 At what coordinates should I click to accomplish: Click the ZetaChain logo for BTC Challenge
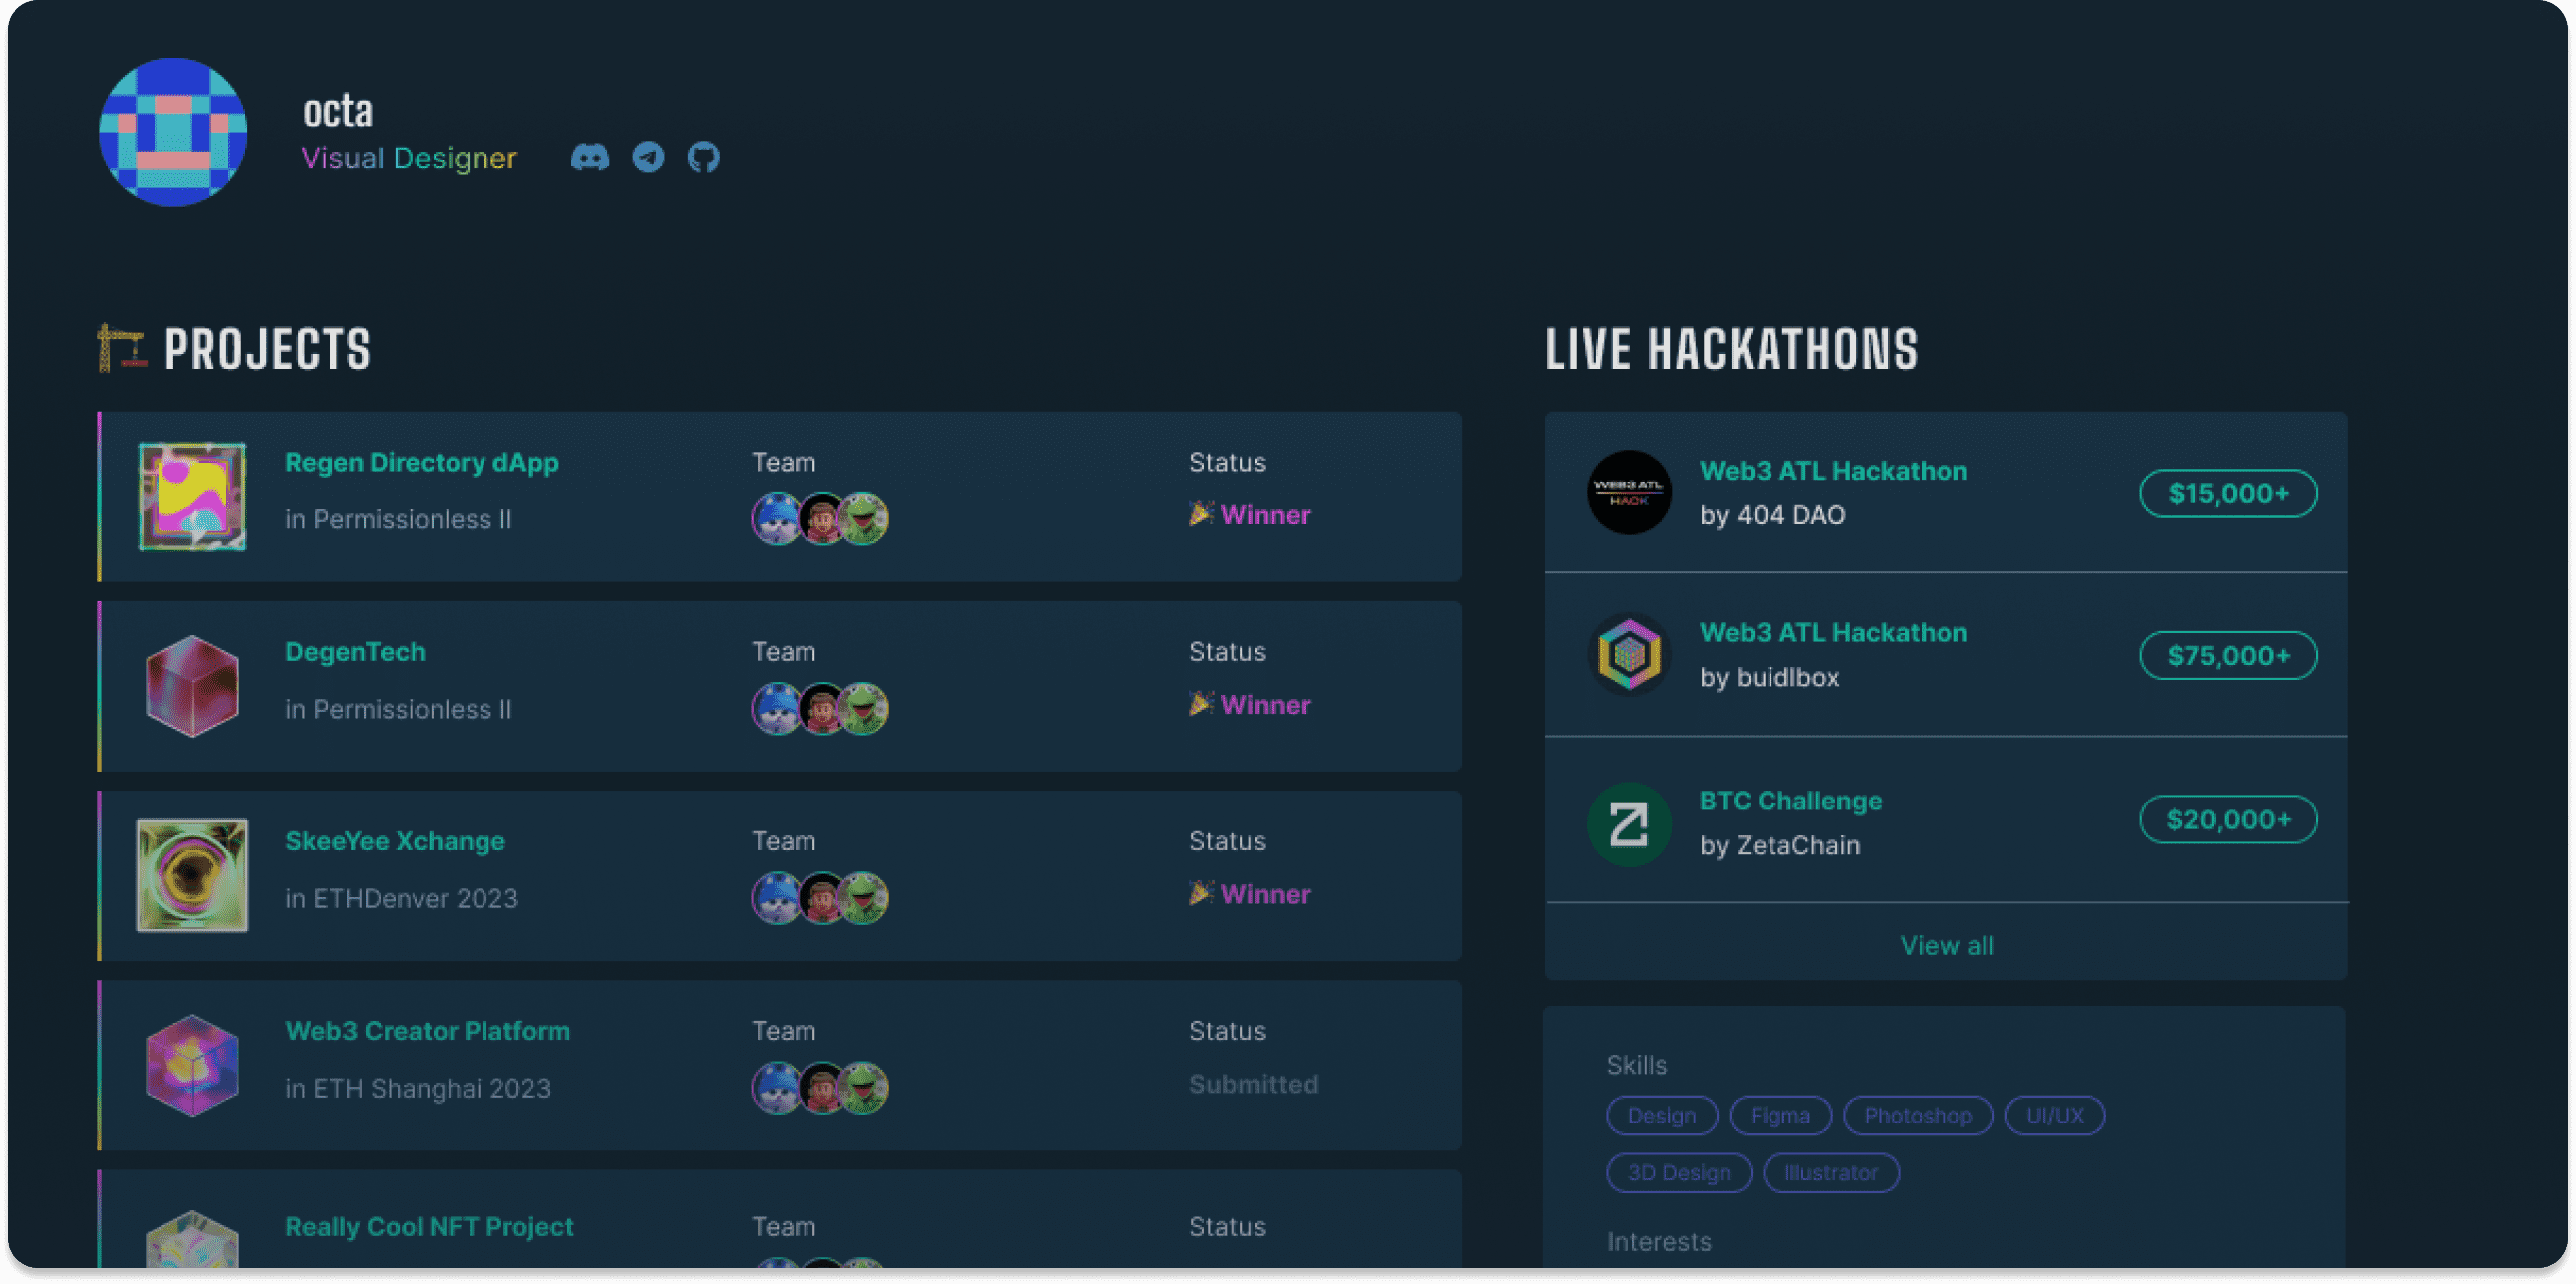click(1629, 823)
